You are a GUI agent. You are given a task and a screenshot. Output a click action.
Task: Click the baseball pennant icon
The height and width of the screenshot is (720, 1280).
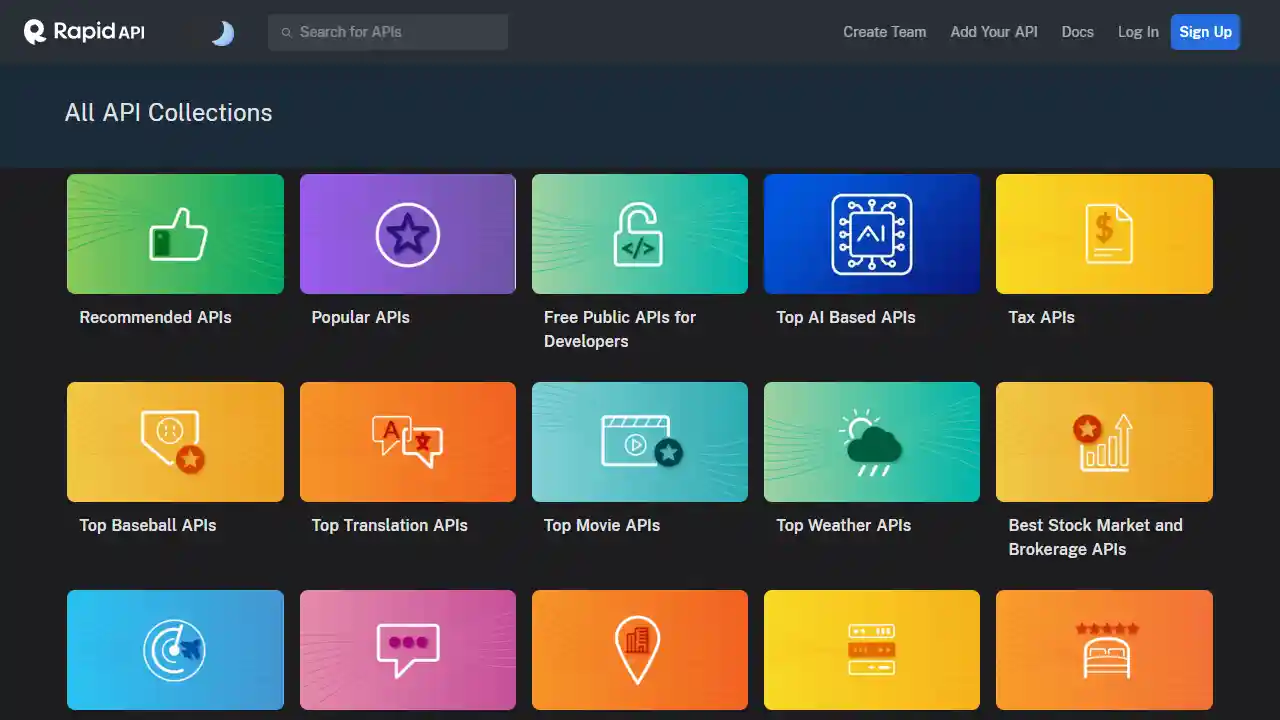(x=175, y=441)
